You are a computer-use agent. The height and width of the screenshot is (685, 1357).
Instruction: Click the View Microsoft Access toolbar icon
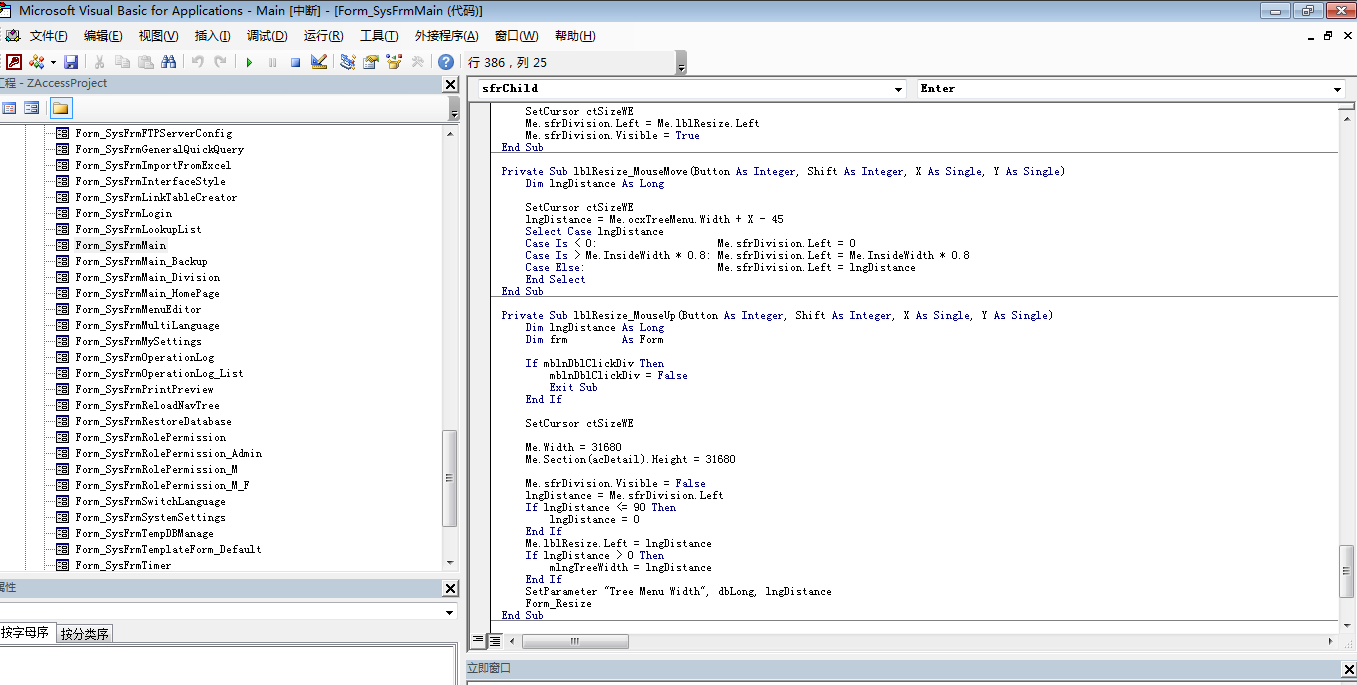point(14,62)
